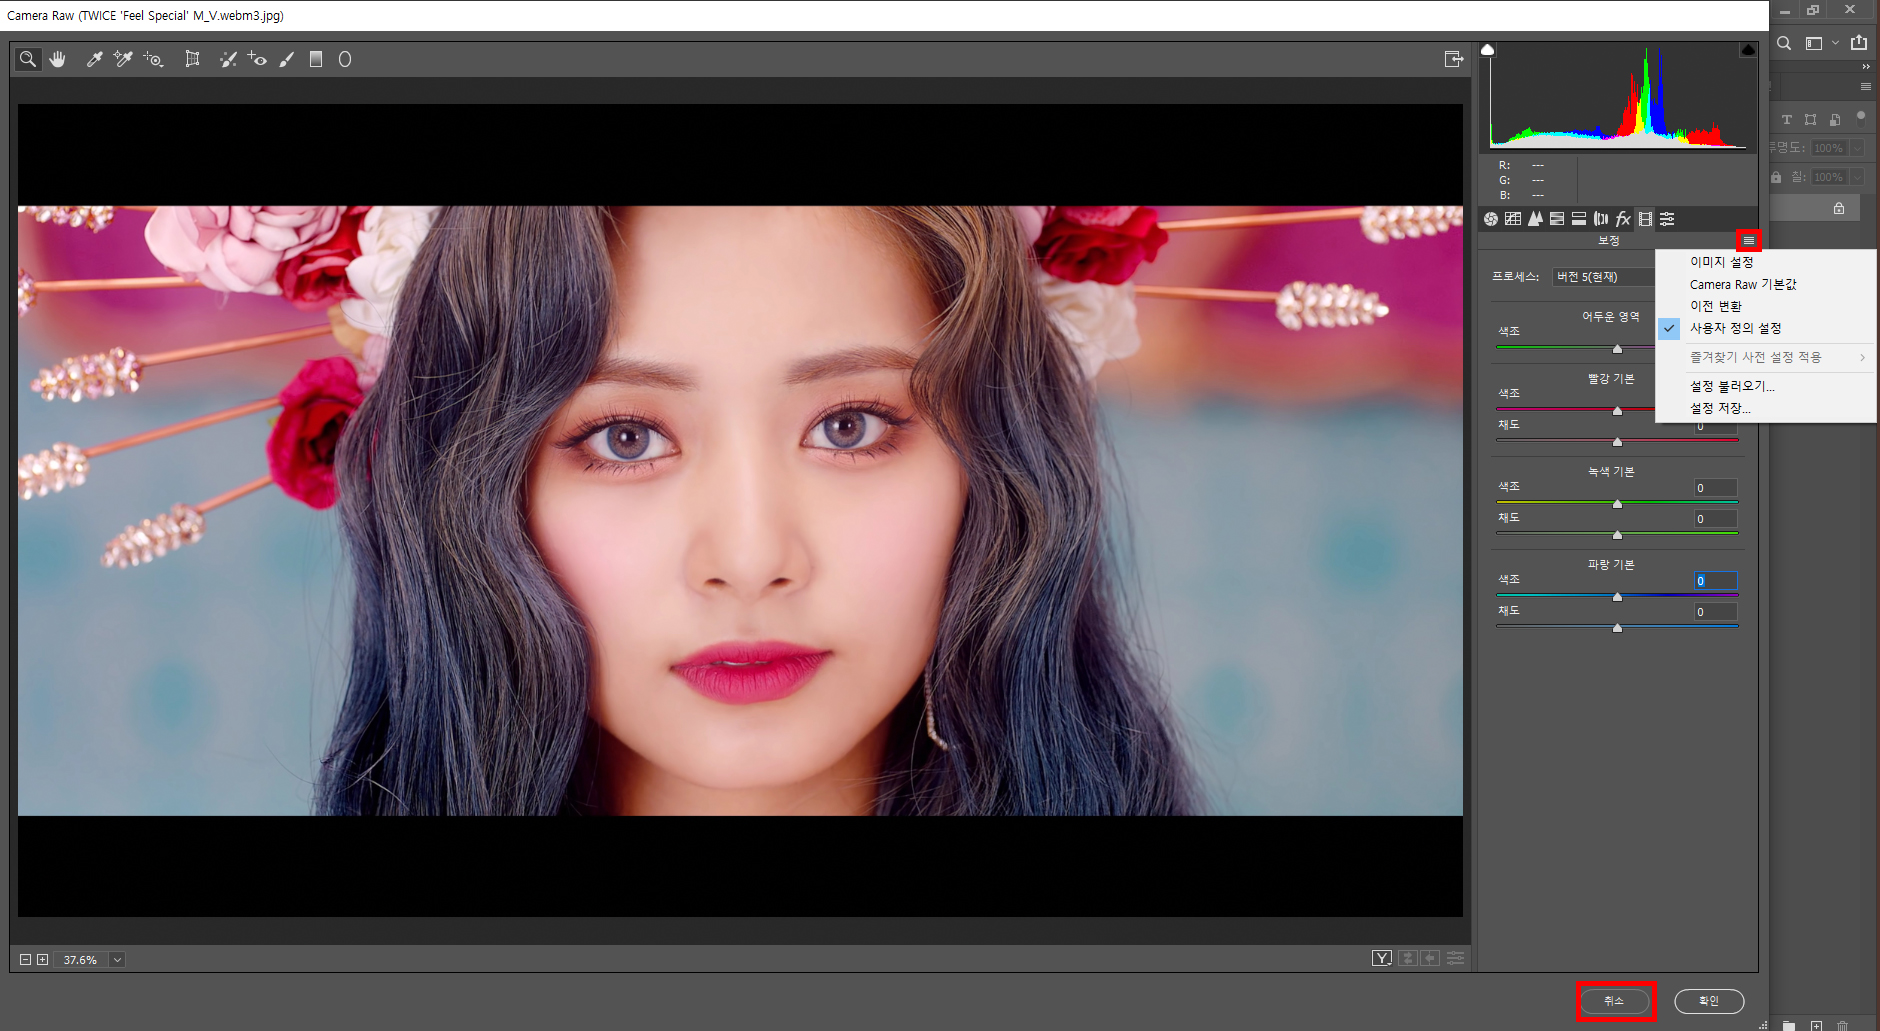Select the Red Eye Removal tool
Viewport: 1880px width, 1031px height.
257,59
